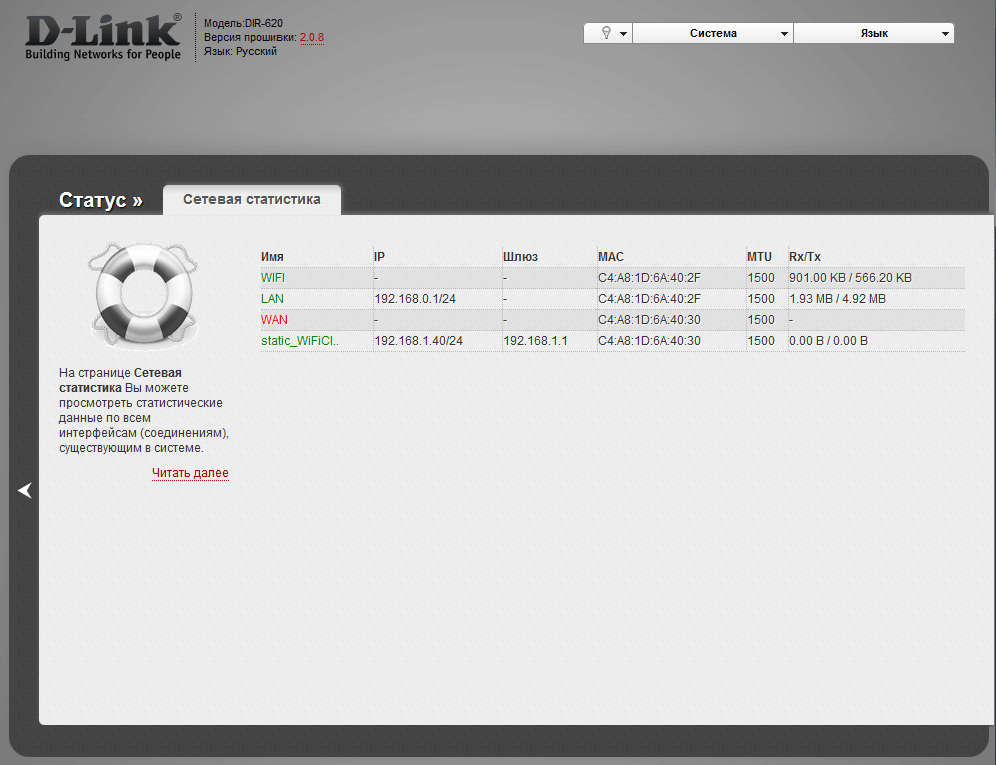Select the Сетевая статистика tab
This screenshot has width=996, height=765.
tap(252, 200)
